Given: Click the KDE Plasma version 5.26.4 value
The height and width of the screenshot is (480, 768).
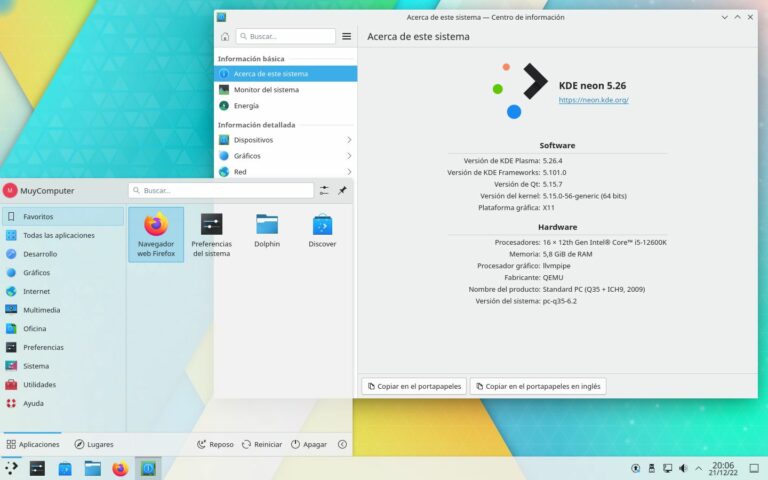Looking at the screenshot, I should click(552, 161).
